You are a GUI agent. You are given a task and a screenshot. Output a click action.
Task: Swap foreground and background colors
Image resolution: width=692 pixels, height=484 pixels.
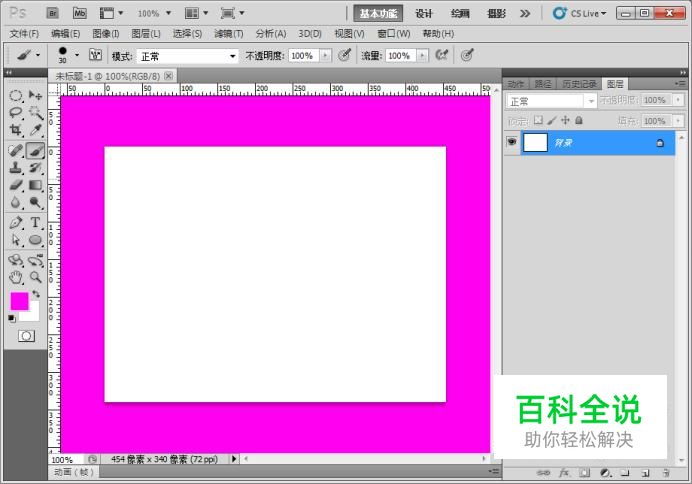(x=36, y=294)
